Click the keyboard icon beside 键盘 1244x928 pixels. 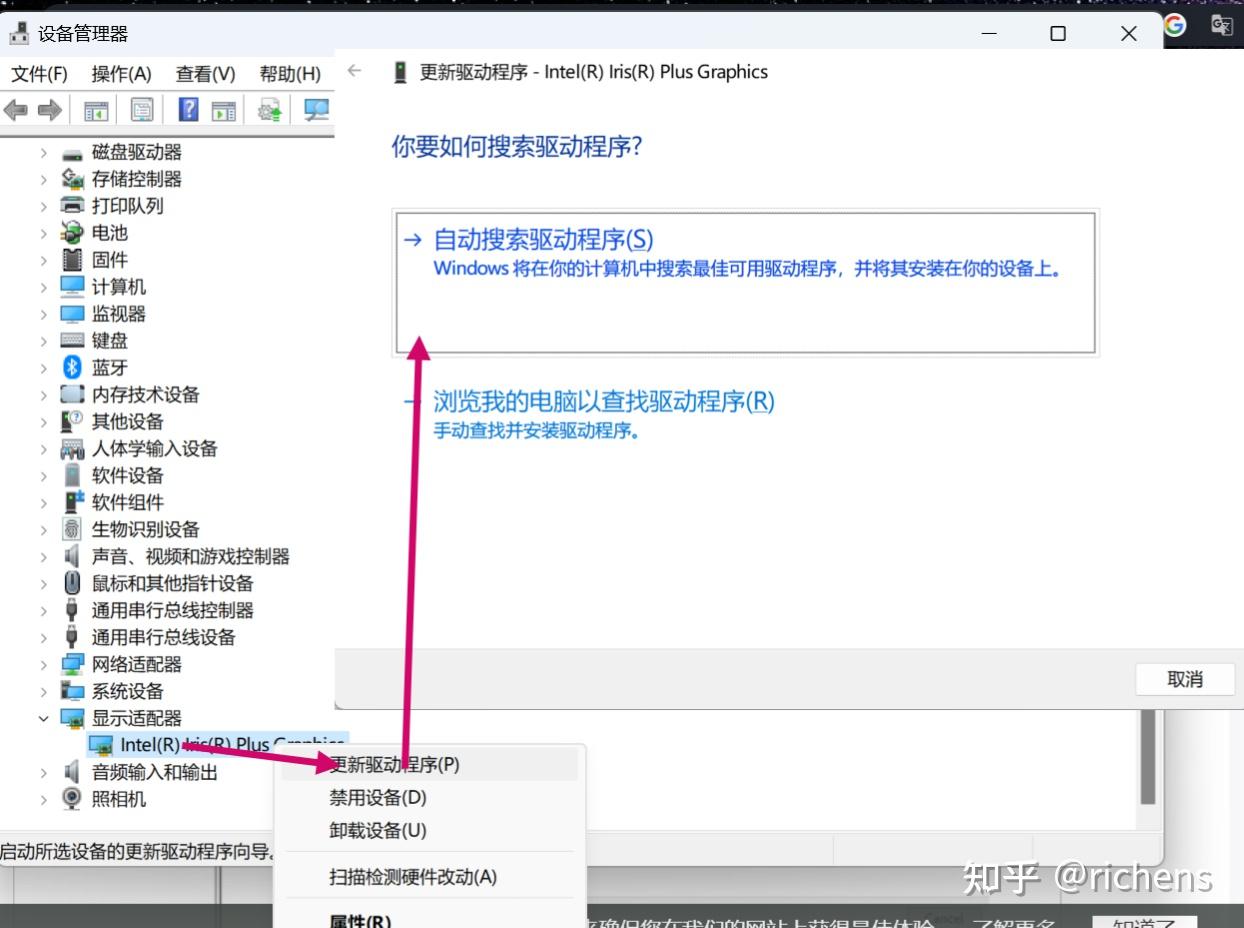[72, 340]
